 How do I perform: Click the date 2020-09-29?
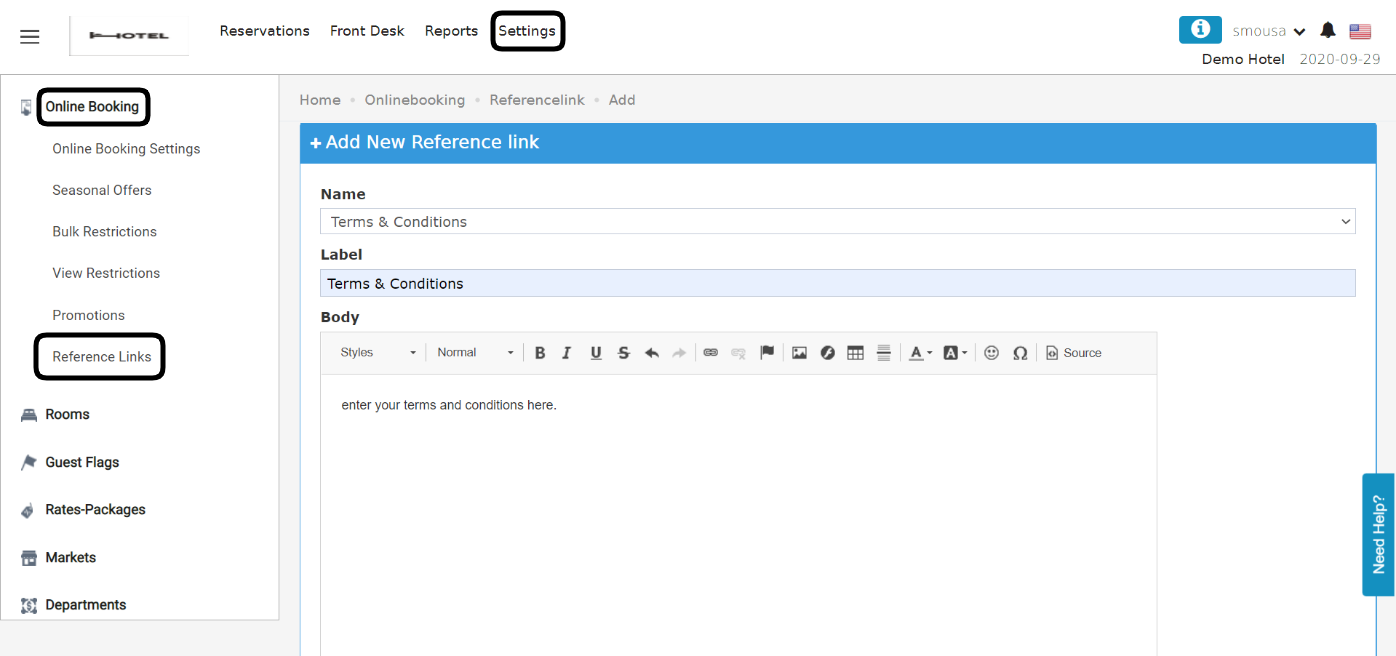pyautogui.click(x=1340, y=59)
